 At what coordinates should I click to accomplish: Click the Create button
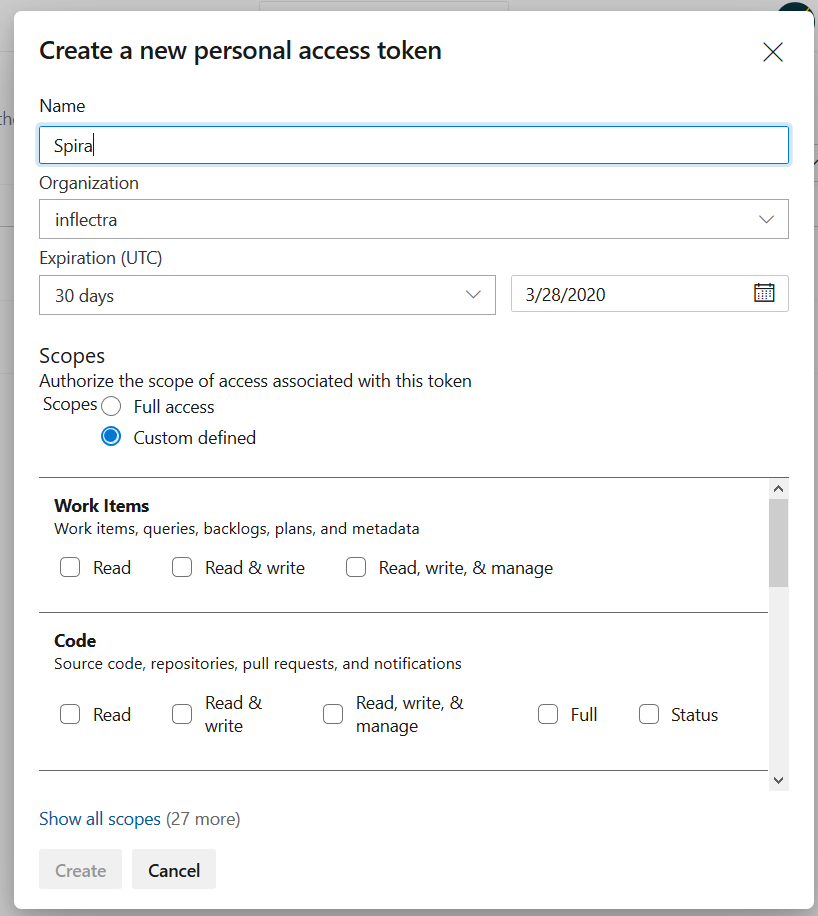click(80, 870)
